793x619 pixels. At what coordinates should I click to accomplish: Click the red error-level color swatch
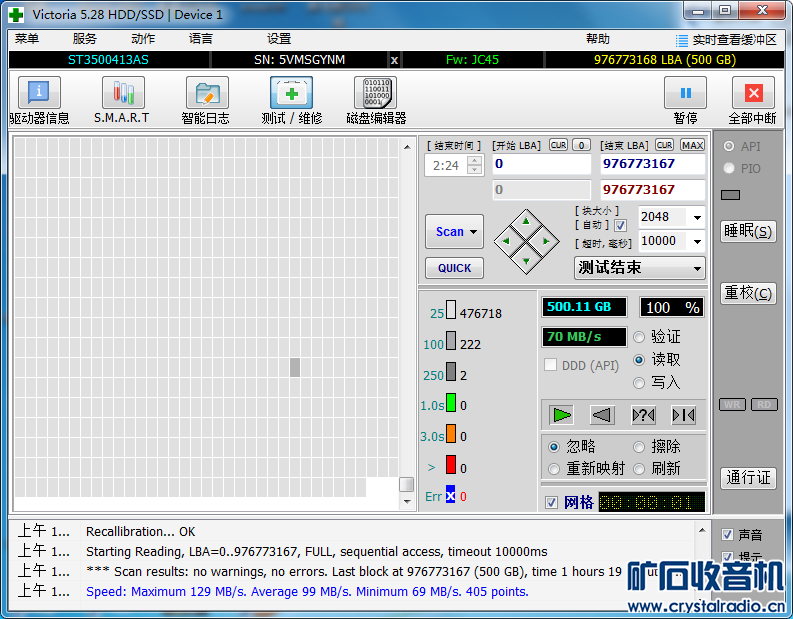pyautogui.click(x=450, y=465)
